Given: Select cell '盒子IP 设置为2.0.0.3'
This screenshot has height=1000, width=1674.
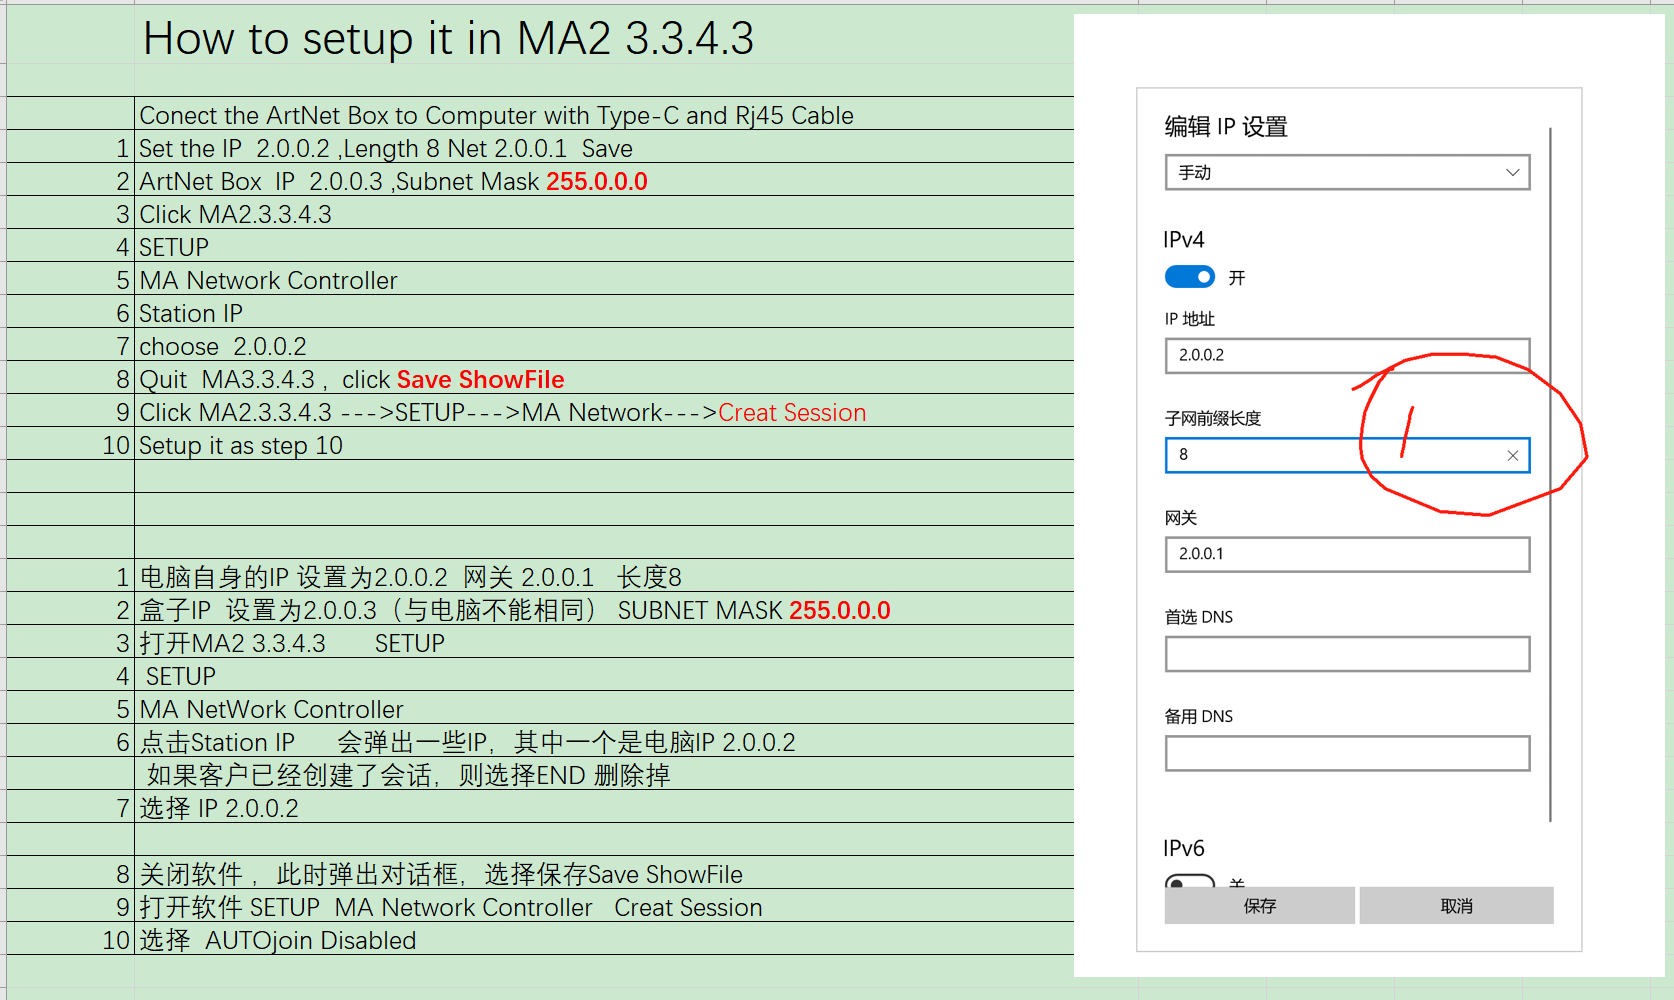Looking at the screenshot, I should [x=604, y=609].
